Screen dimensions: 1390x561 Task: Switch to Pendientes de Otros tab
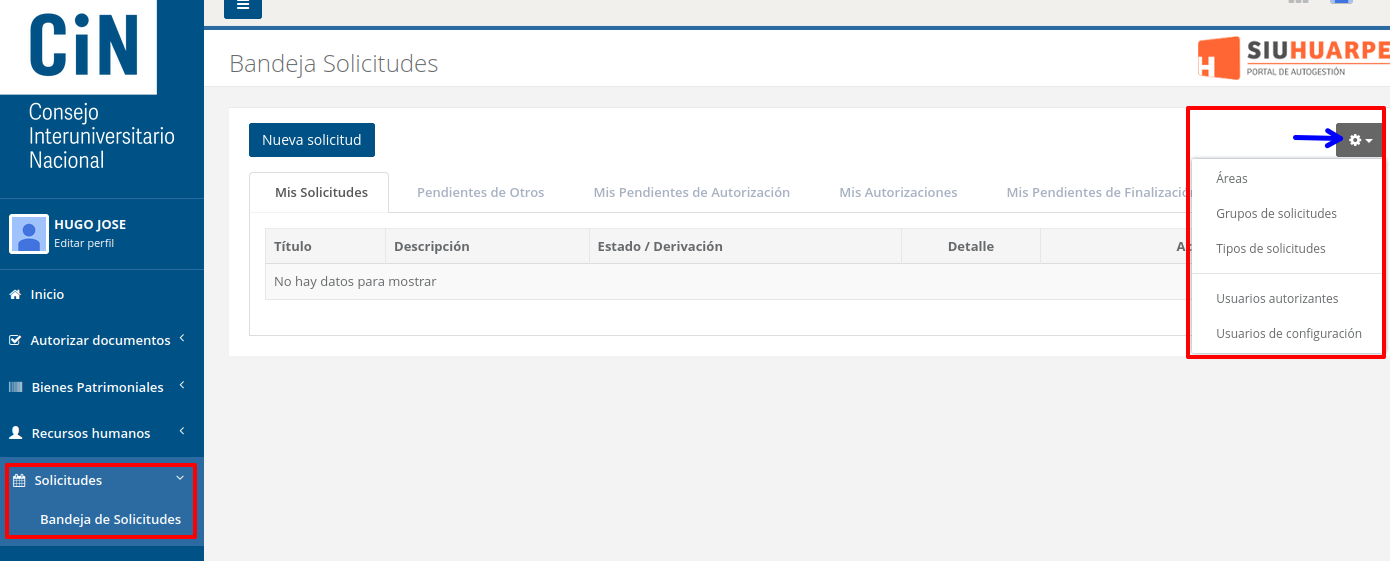(481, 192)
